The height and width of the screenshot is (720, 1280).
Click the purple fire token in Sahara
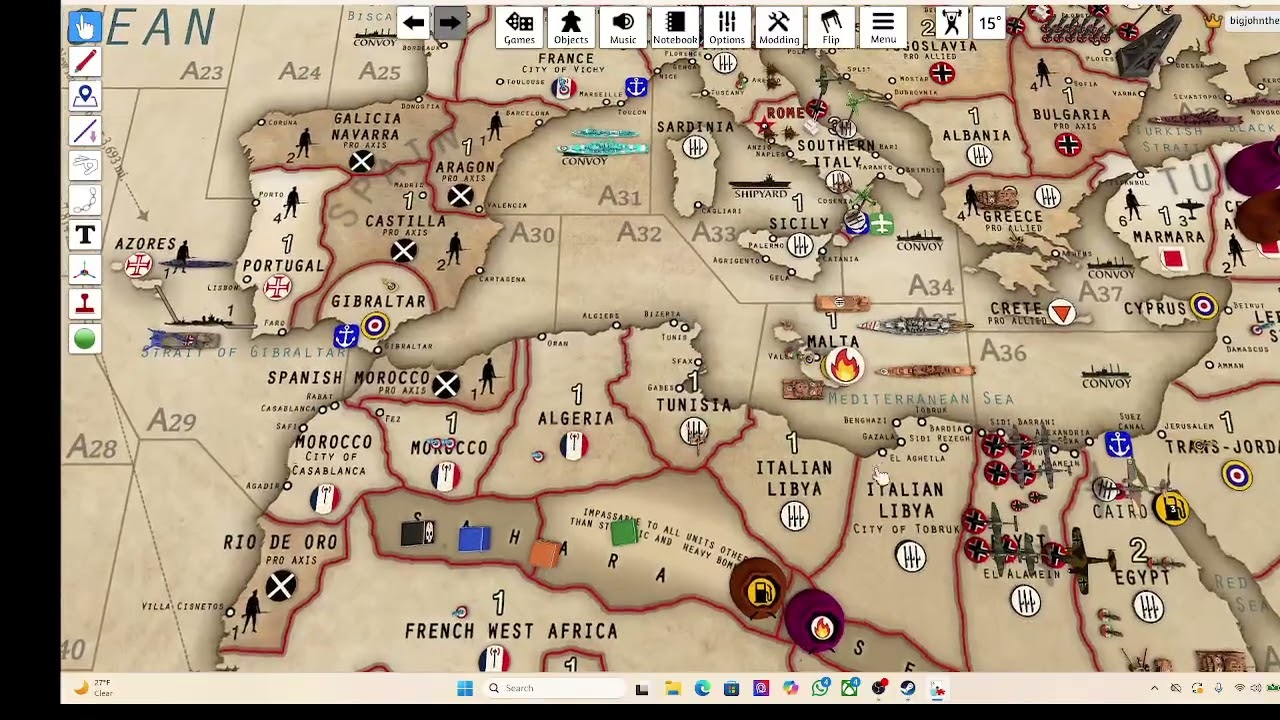click(820, 626)
